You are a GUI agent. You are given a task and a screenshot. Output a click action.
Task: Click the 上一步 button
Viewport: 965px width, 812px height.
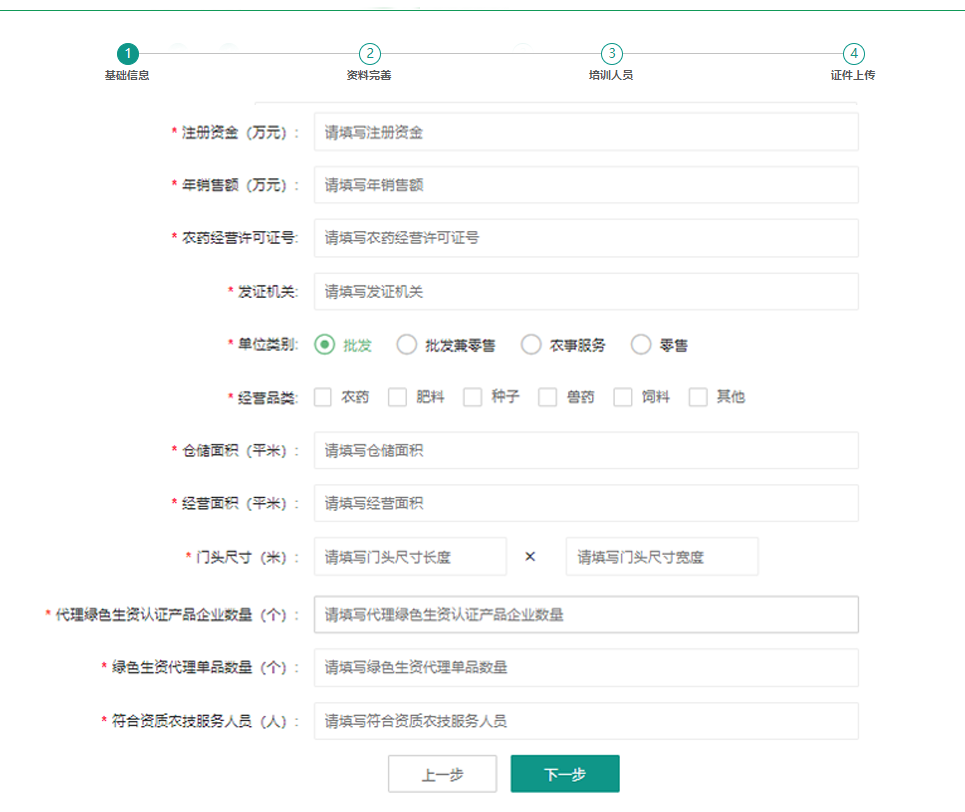442,774
